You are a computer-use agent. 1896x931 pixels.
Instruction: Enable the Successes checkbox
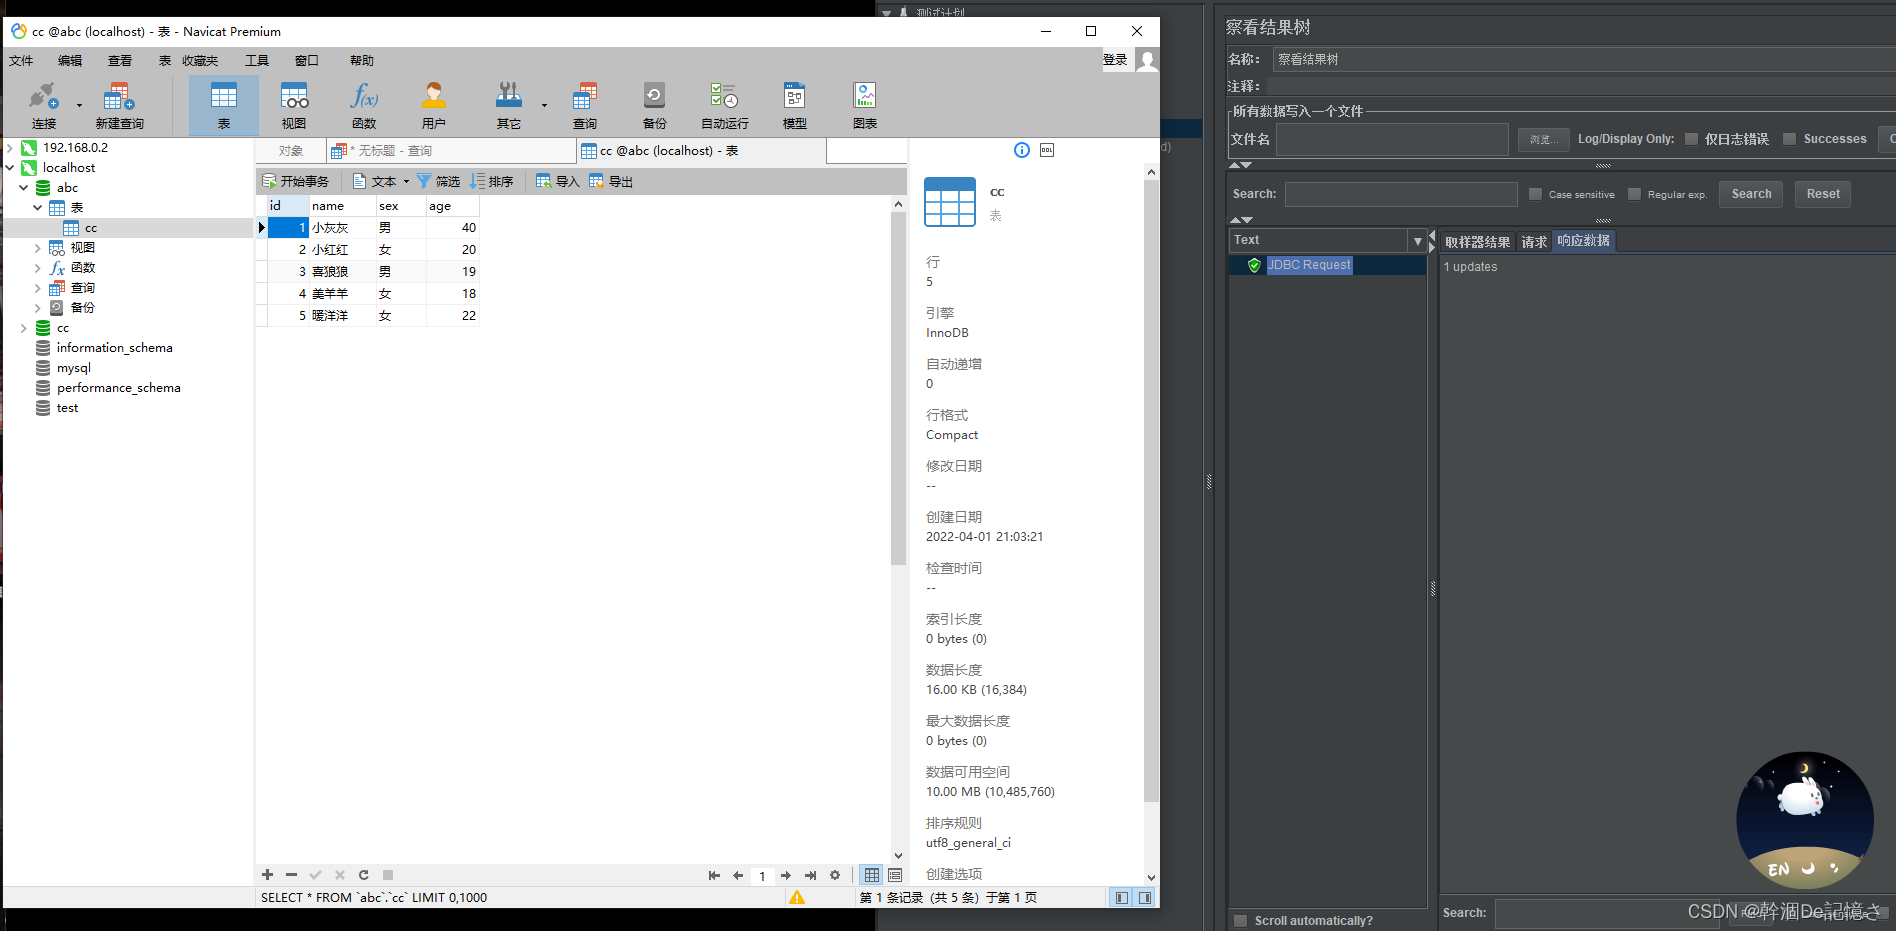coord(1789,139)
